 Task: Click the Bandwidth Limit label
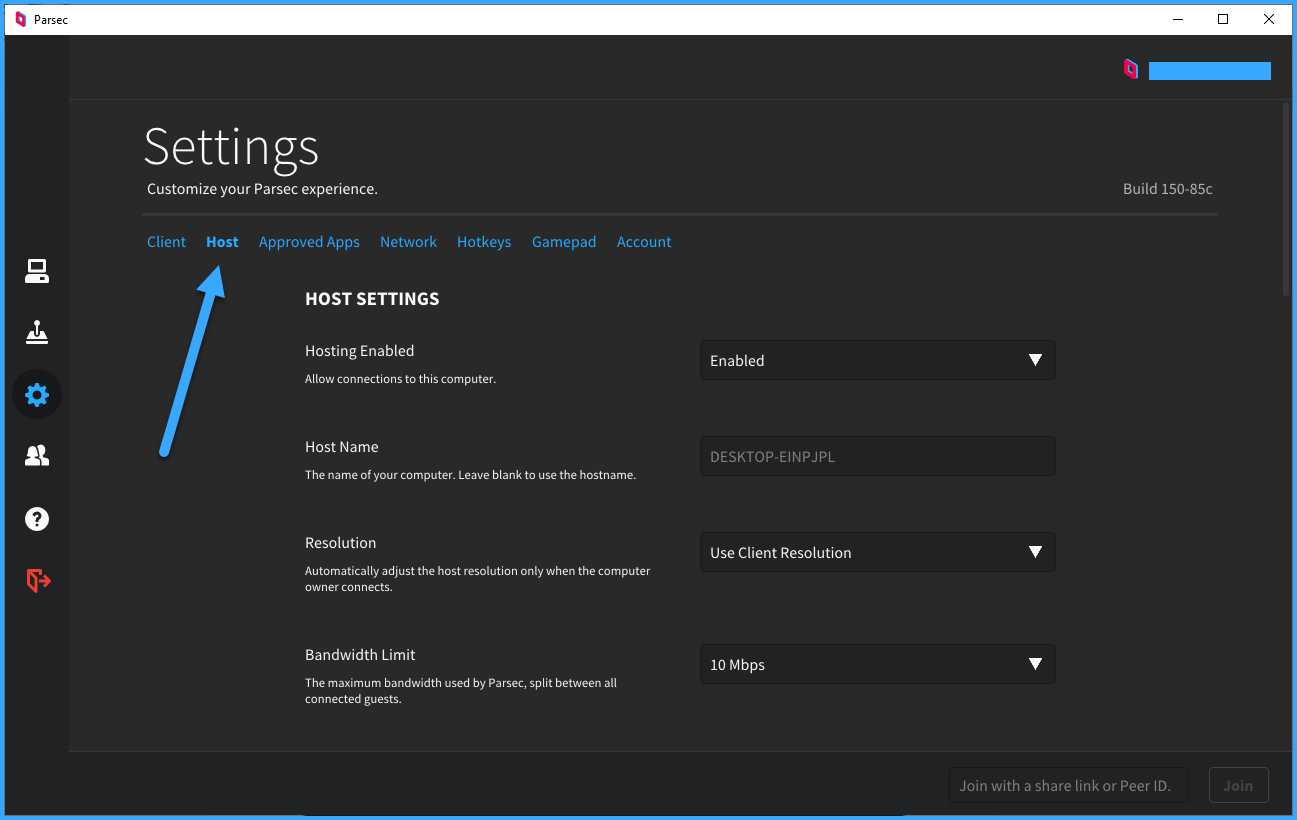click(360, 655)
